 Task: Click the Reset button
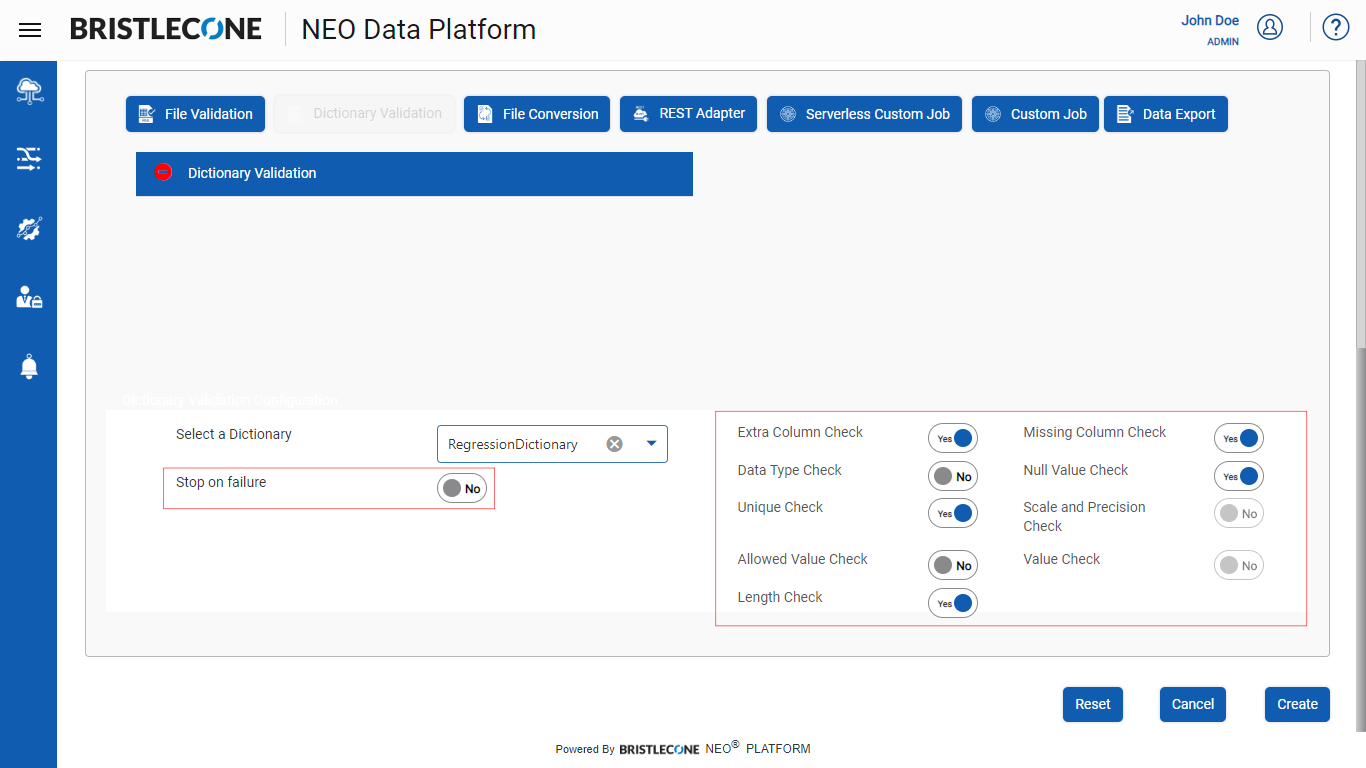tap(1093, 704)
